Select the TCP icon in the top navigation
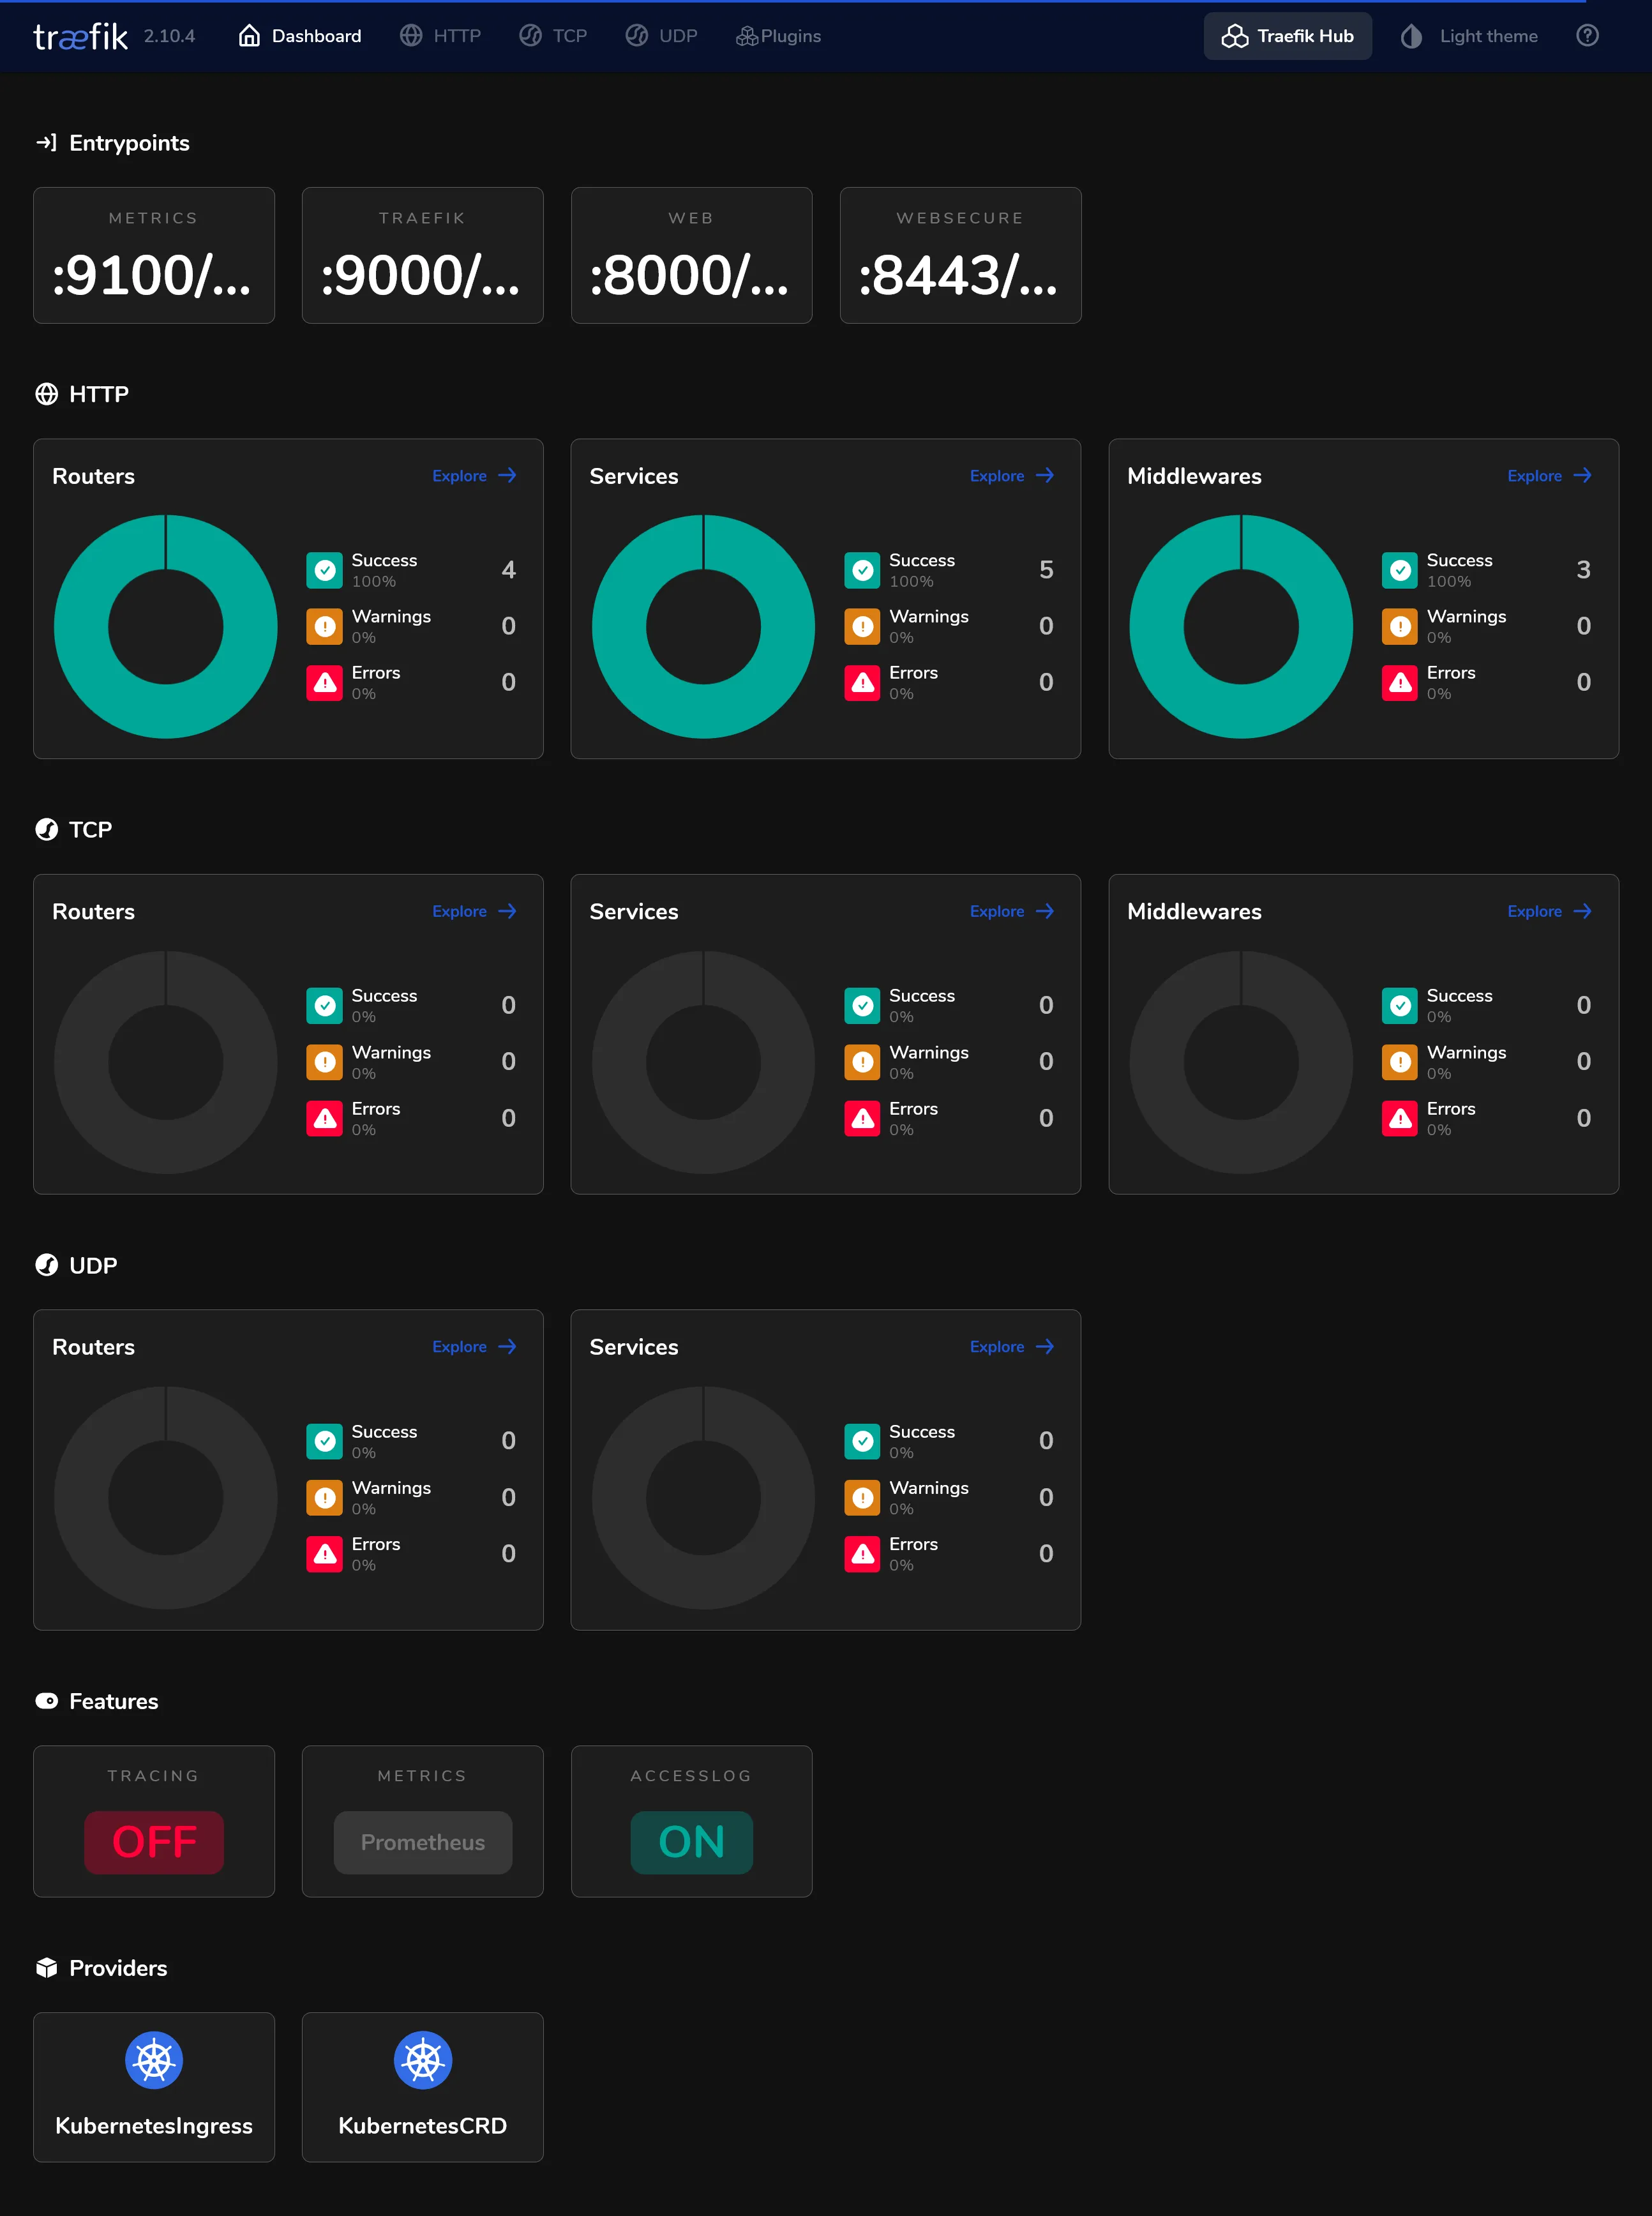The width and height of the screenshot is (1652, 2216). 531,35
